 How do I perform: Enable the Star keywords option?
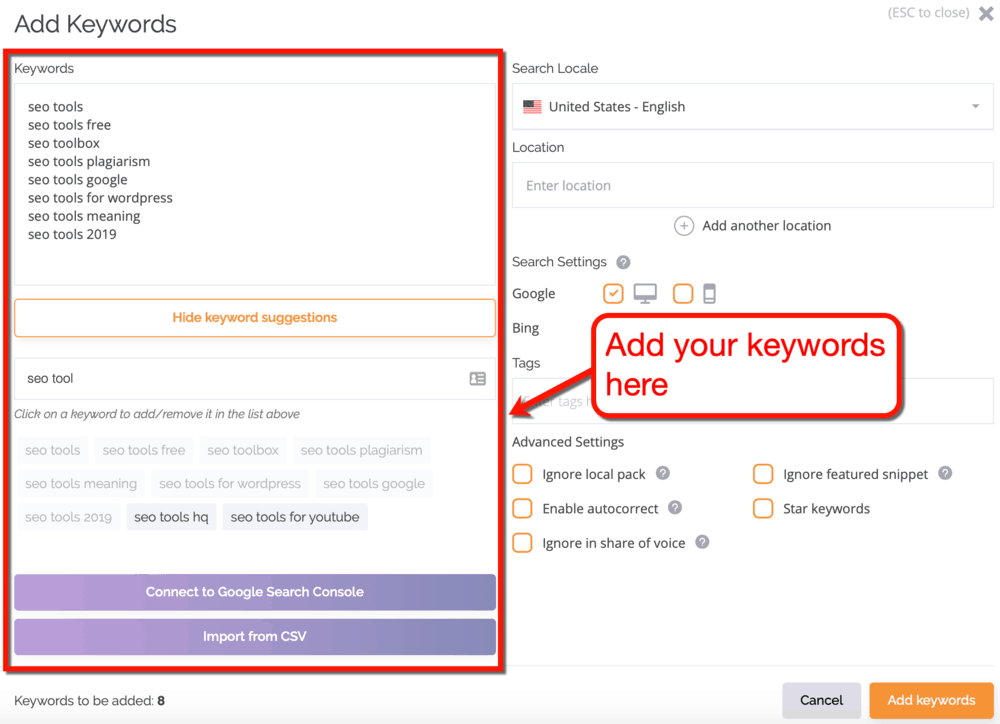(x=763, y=509)
